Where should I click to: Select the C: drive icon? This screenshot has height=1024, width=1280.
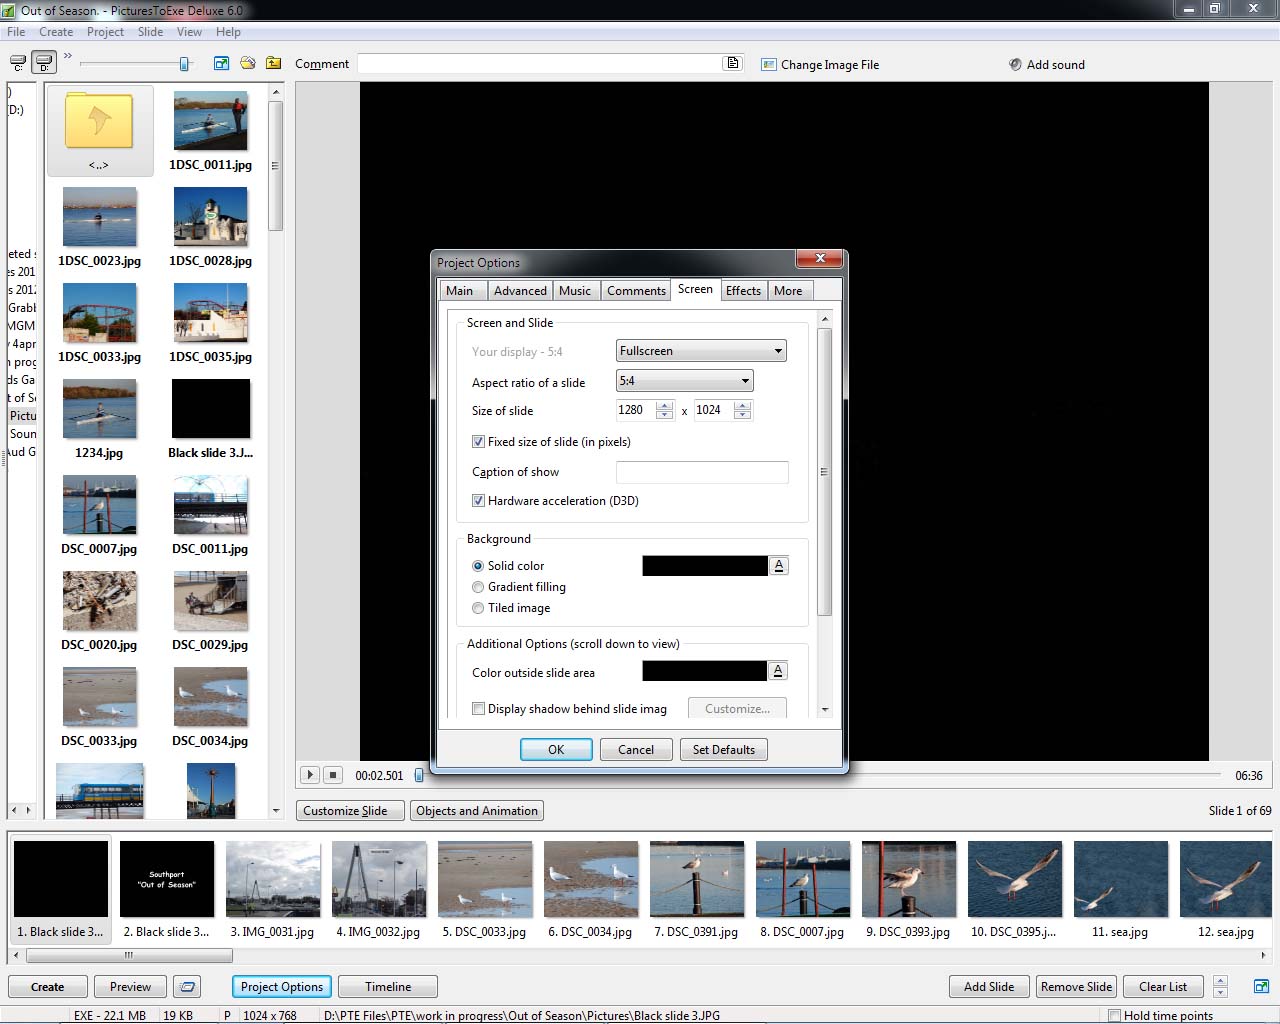(18, 63)
